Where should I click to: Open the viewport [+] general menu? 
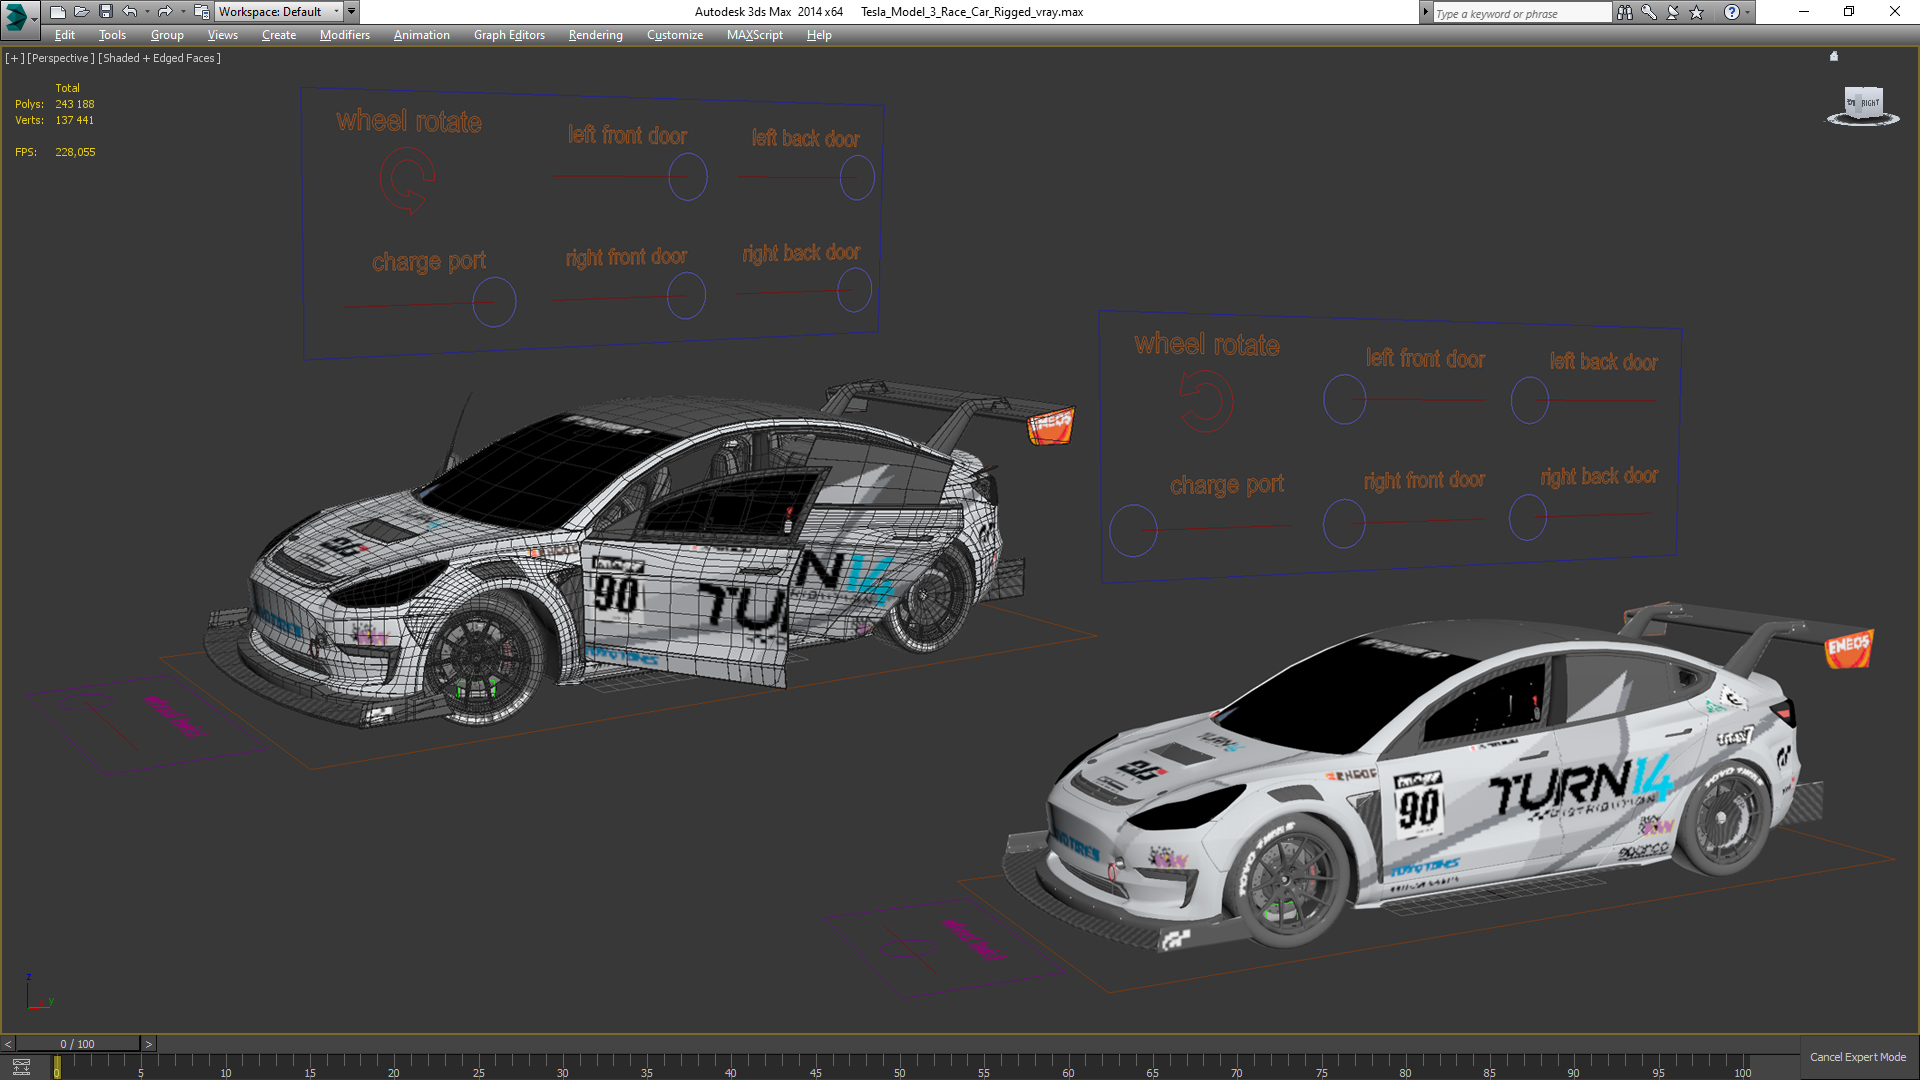tap(14, 58)
